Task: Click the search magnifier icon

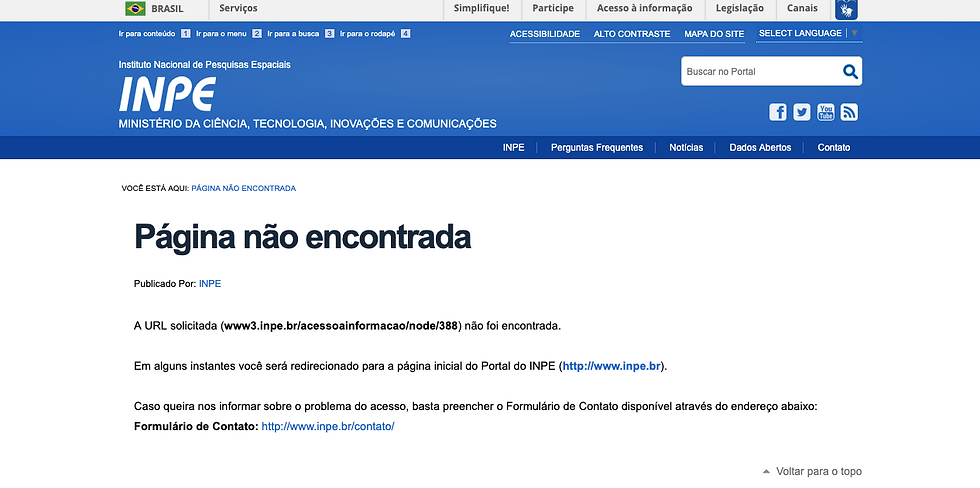Action: 850,71
